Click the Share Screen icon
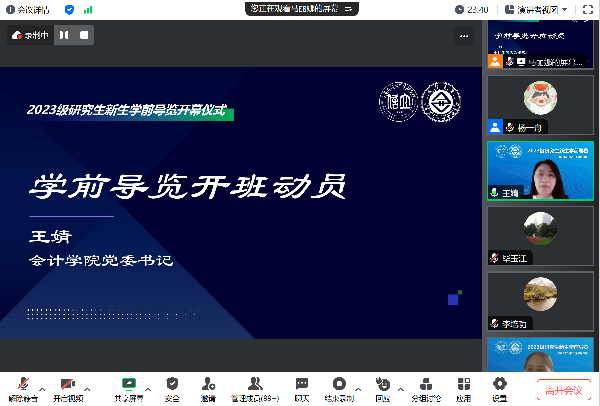 click(x=128, y=384)
